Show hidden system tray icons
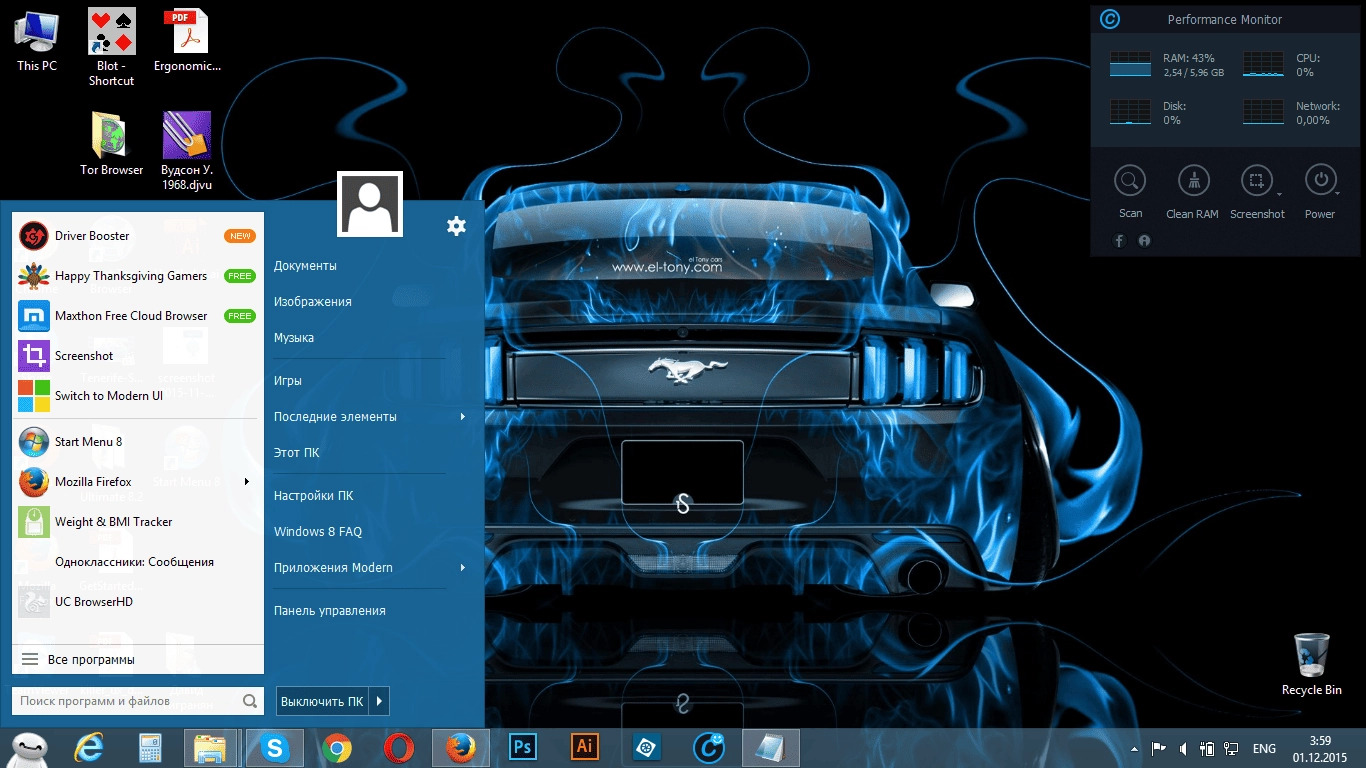 (1134, 748)
